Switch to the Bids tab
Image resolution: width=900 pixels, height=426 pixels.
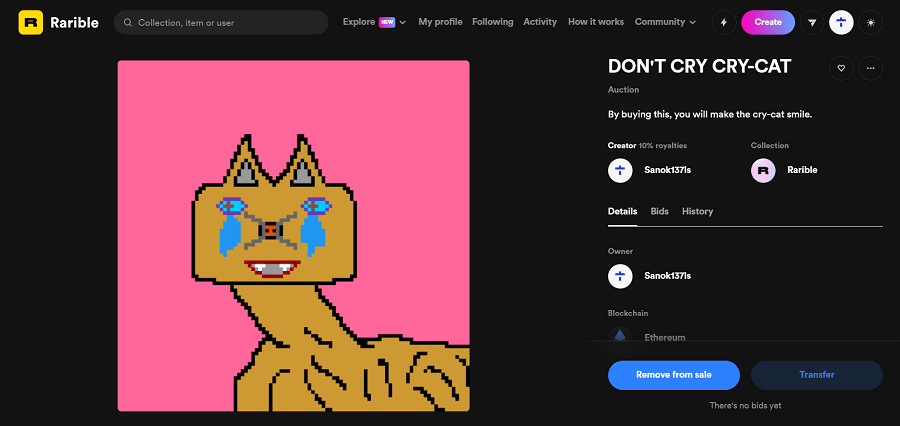(x=660, y=211)
